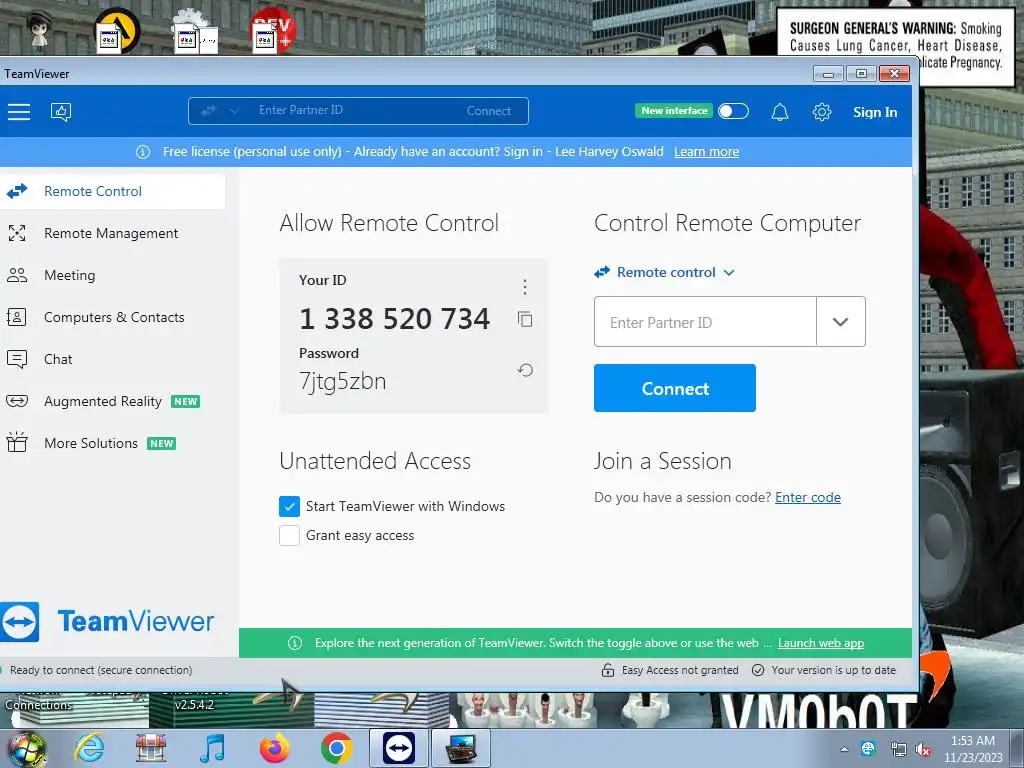Refresh the password with the regenerate icon
Image resolution: width=1024 pixels, height=768 pixels.
click(525, 370)
